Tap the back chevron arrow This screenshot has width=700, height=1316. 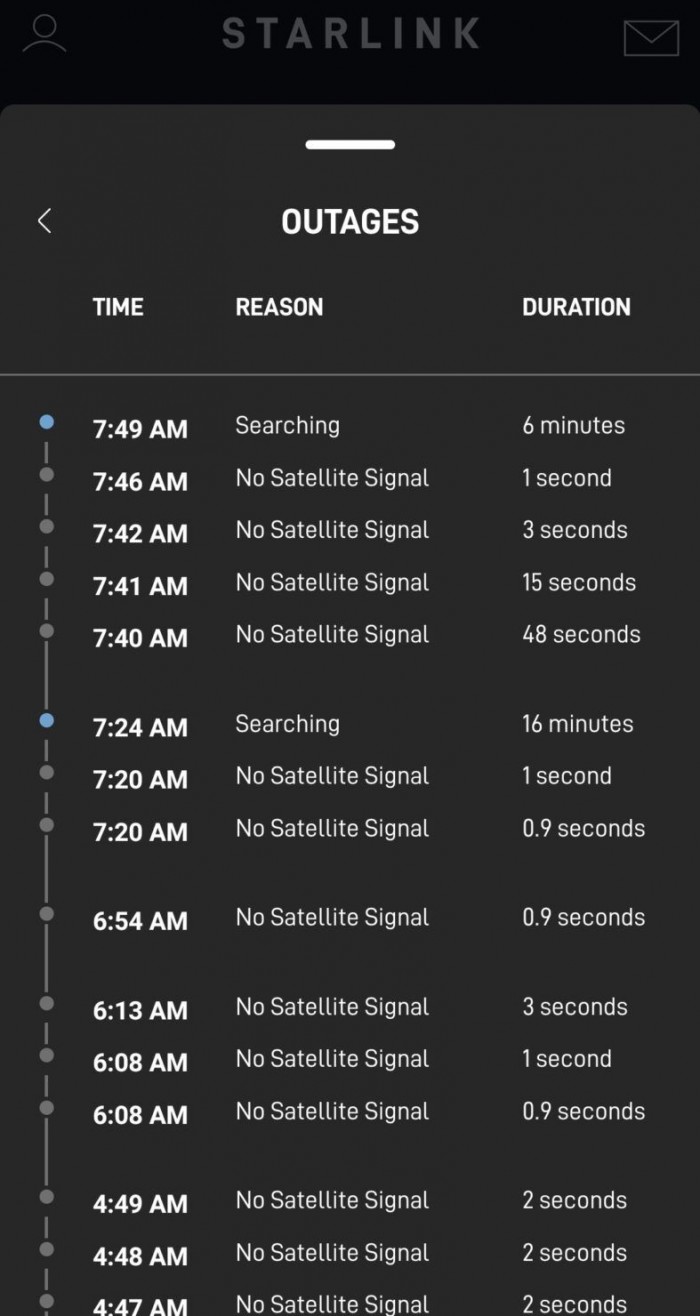(x=44, y=221)
